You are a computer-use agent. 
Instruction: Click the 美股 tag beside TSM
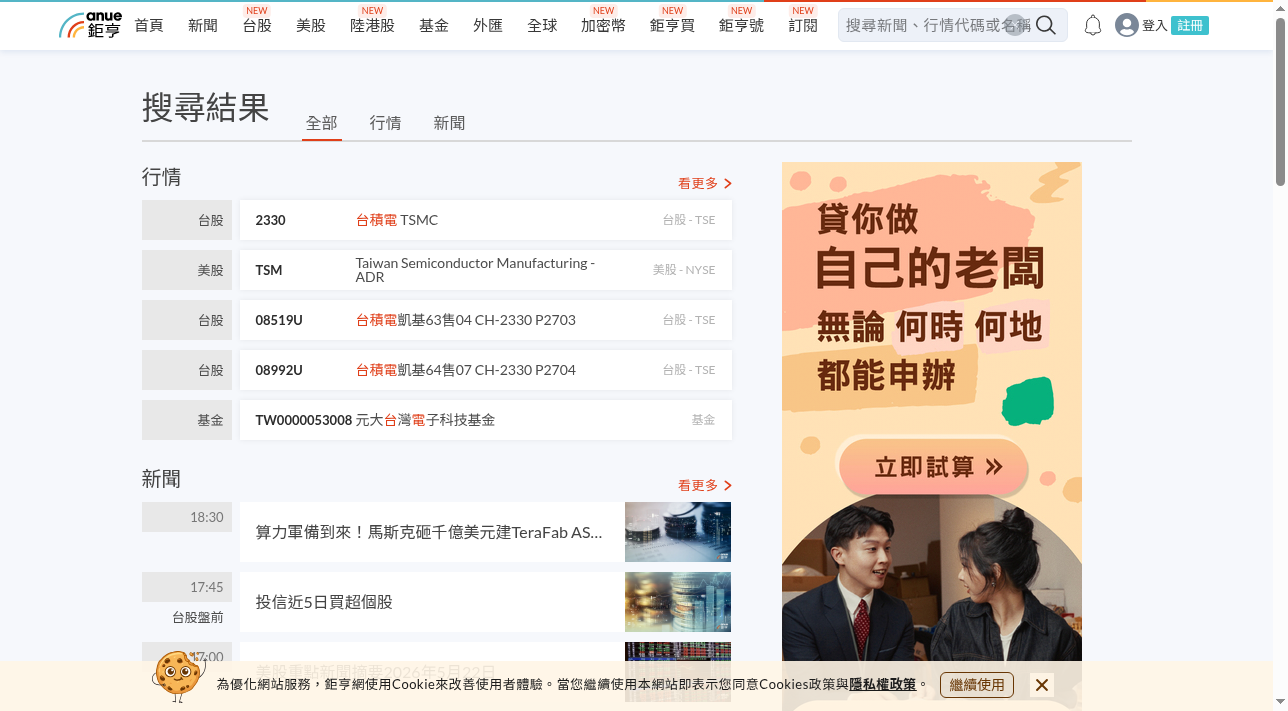coord(187,270)
